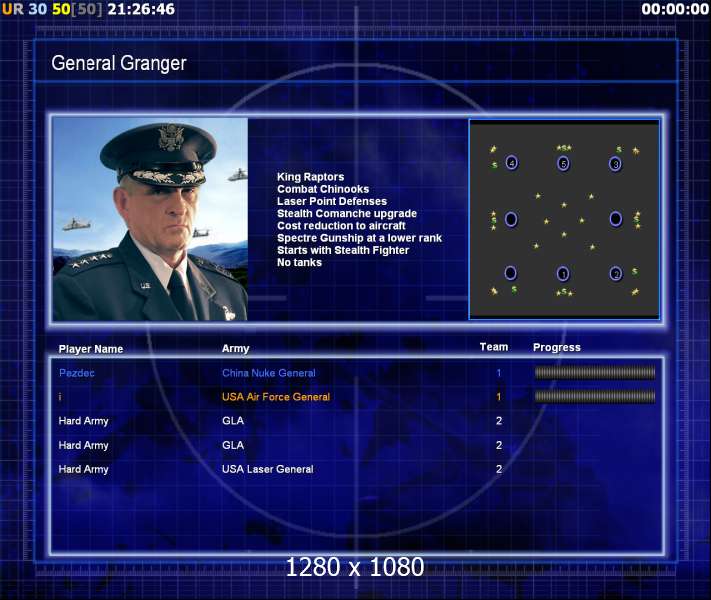711x600 pixels.
Task: Click the Hard Army name in the USA Laser General row
Action: 83,469
